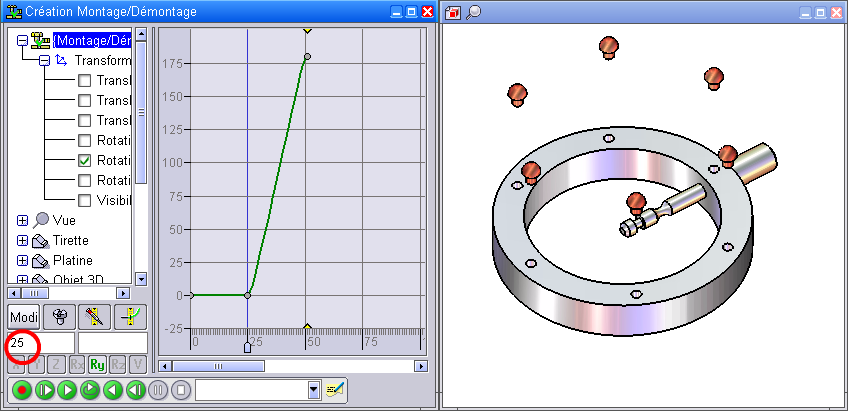Toggle the green Ry axis button

[97, 365]
